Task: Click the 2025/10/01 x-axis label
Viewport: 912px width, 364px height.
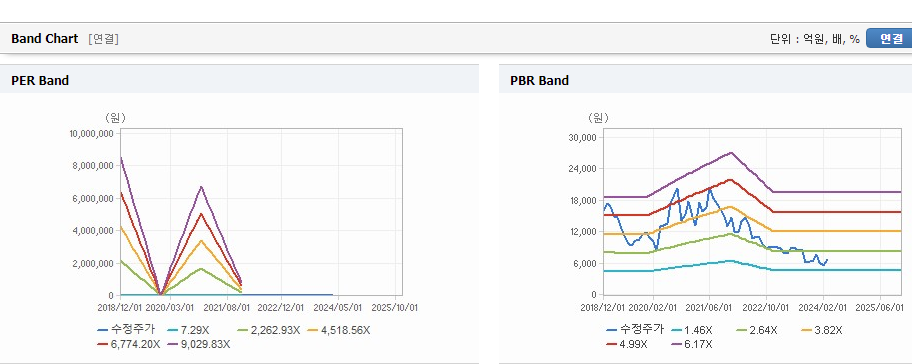Action: pos(396,307)
